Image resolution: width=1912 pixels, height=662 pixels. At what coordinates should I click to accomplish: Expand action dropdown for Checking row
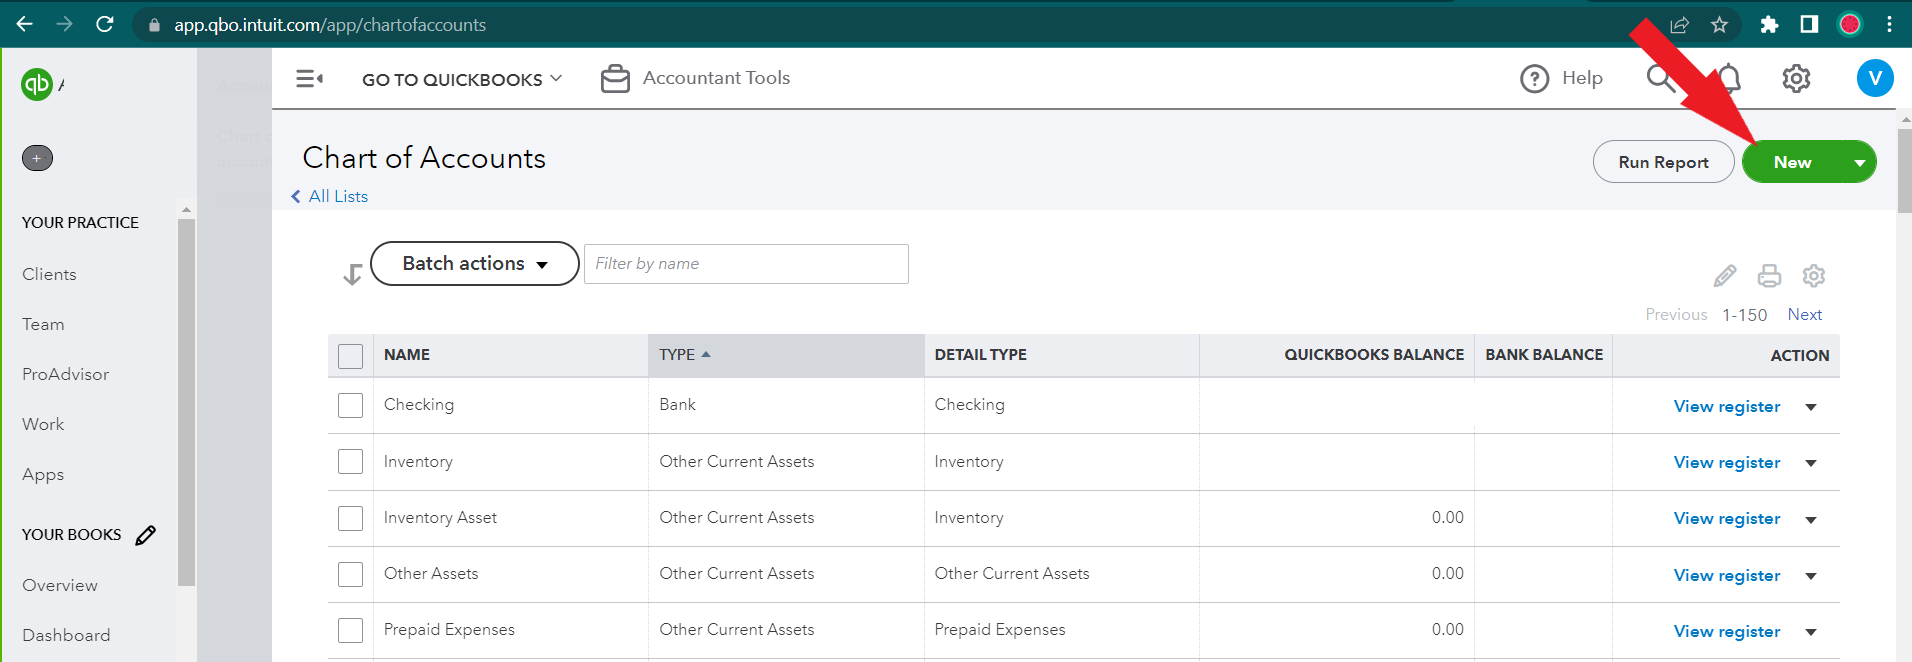[1811, 407]
